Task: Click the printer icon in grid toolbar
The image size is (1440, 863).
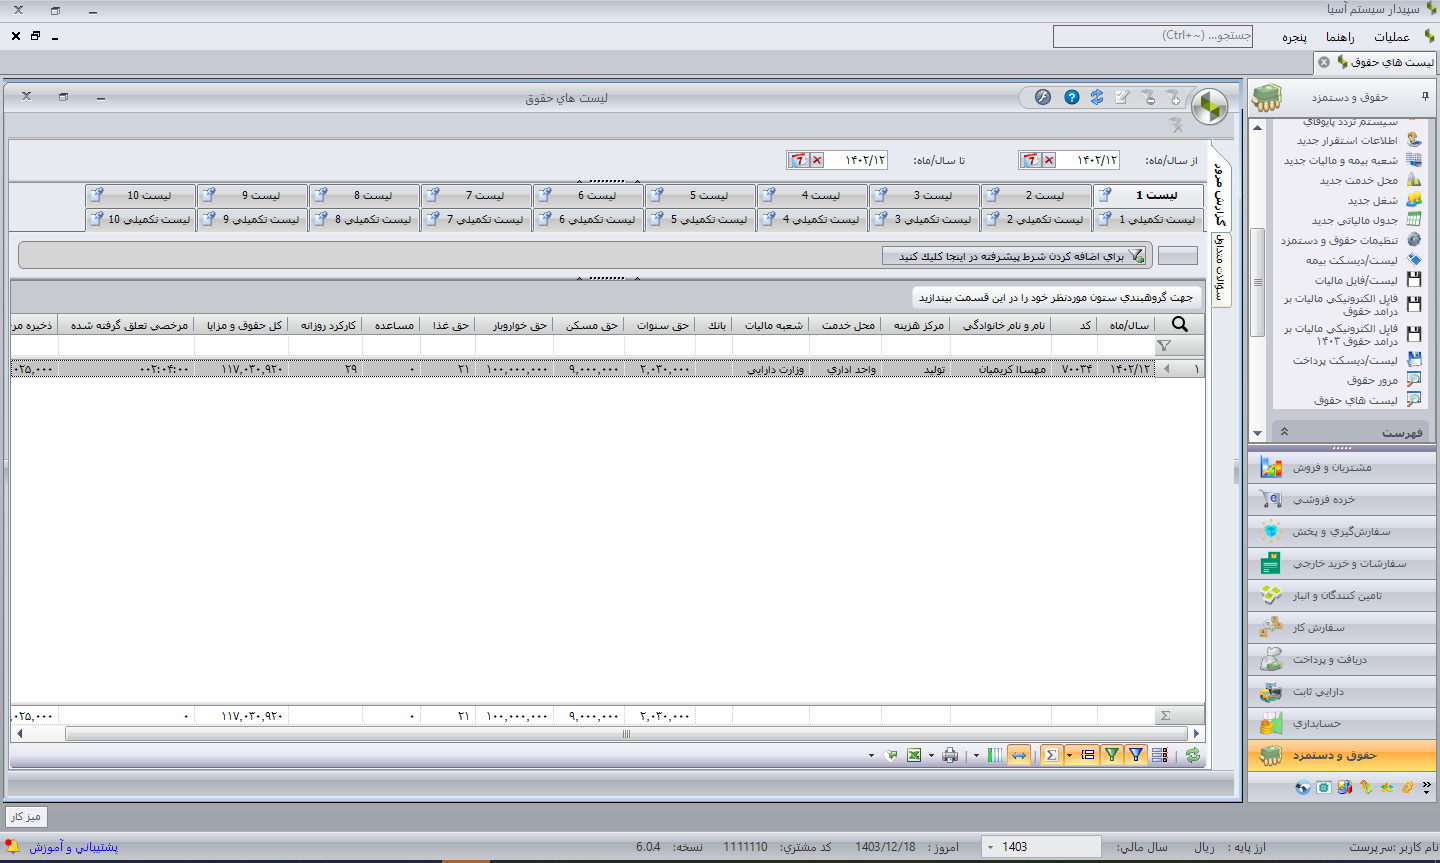Action: (950, 755)
